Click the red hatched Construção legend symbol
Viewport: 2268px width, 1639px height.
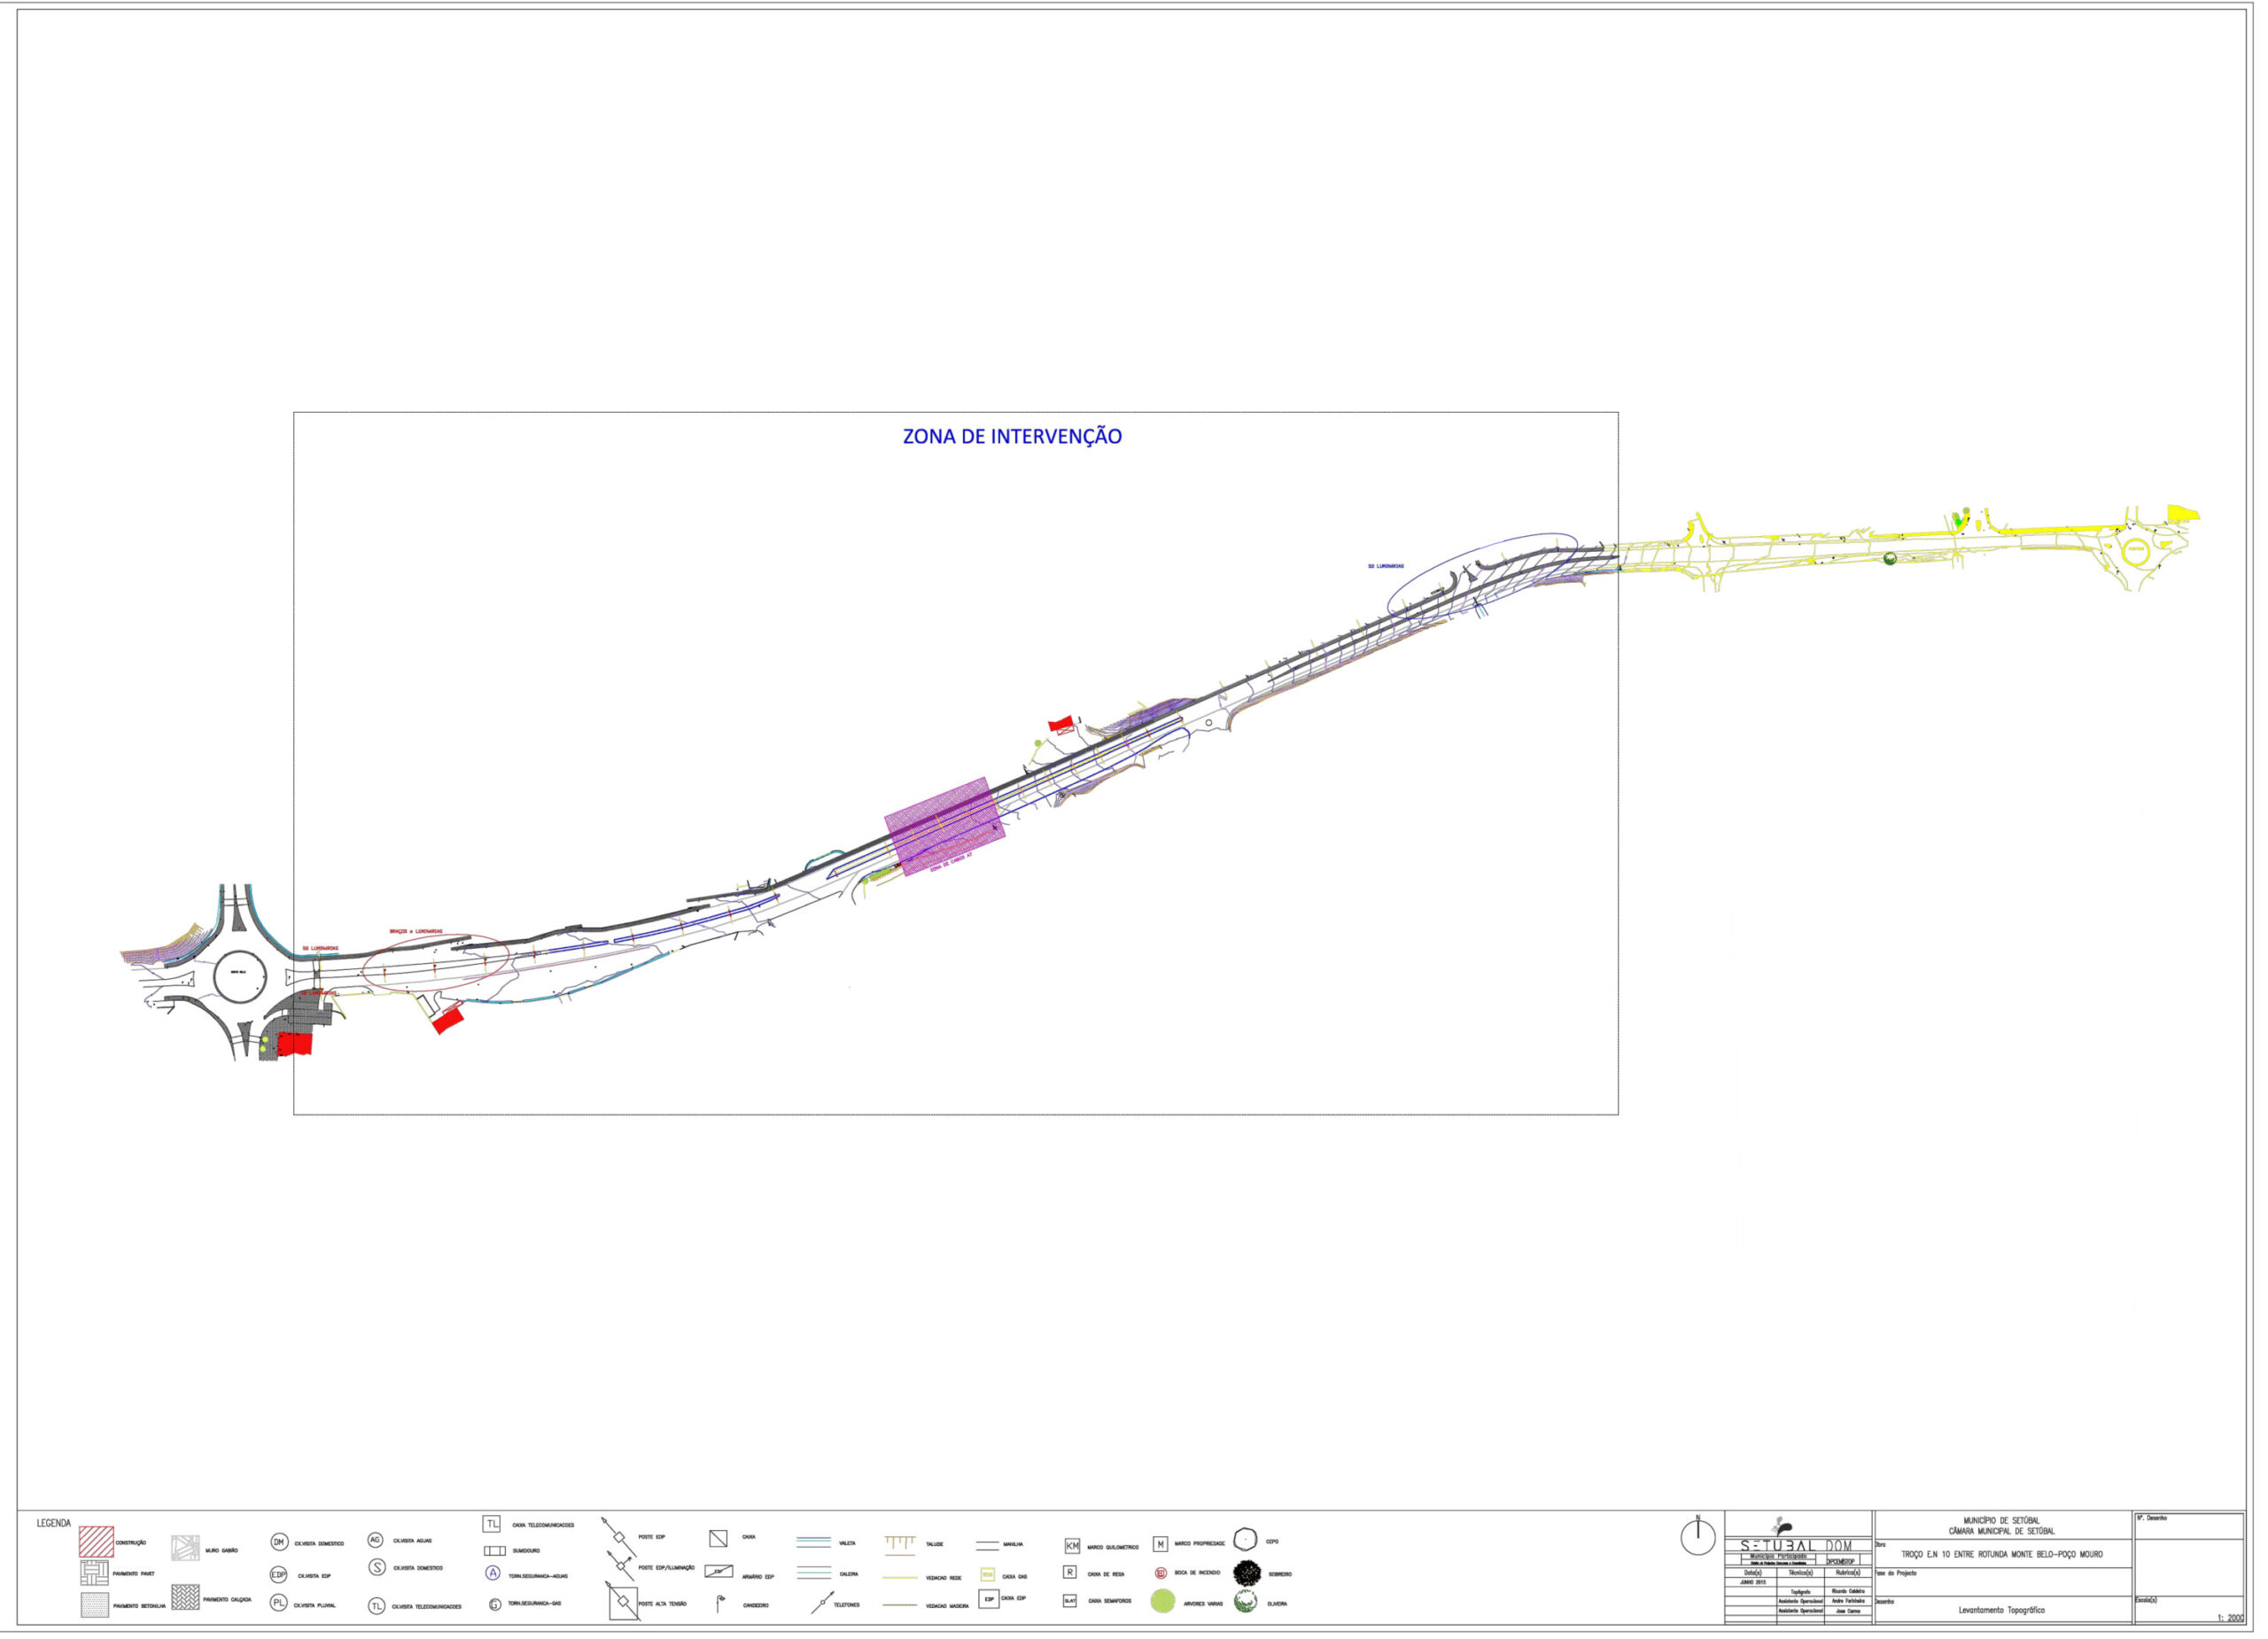(96, 1541)
